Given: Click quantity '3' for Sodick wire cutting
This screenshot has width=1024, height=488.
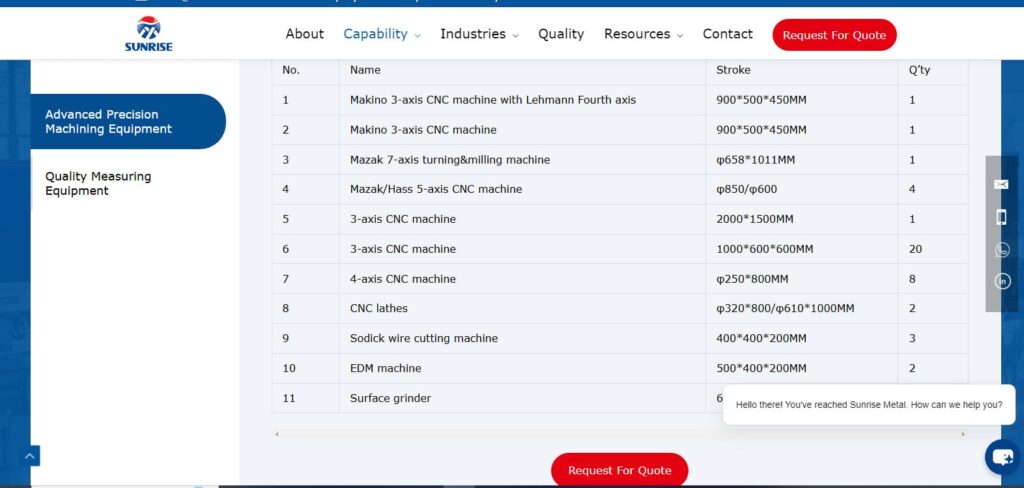Looking at the screenshot, I should [912, 338].
